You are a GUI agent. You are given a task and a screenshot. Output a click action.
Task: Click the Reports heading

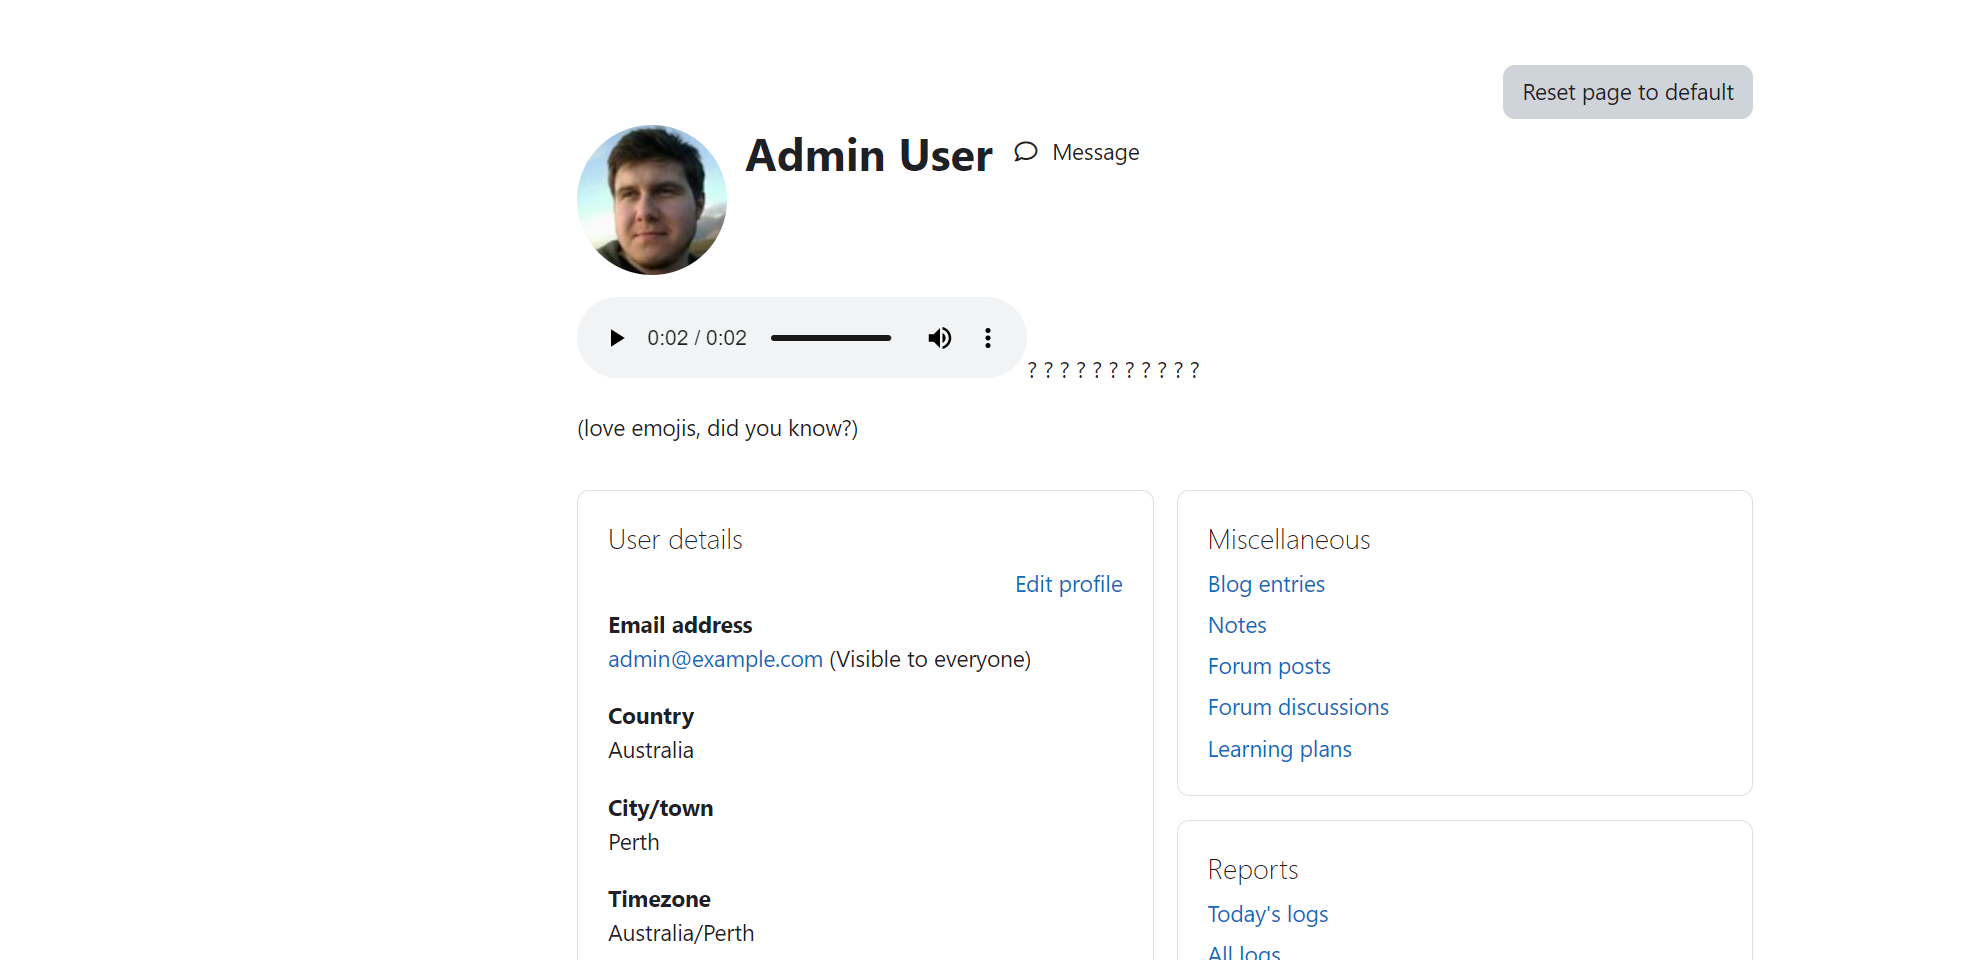click(x=1252, y=870)
